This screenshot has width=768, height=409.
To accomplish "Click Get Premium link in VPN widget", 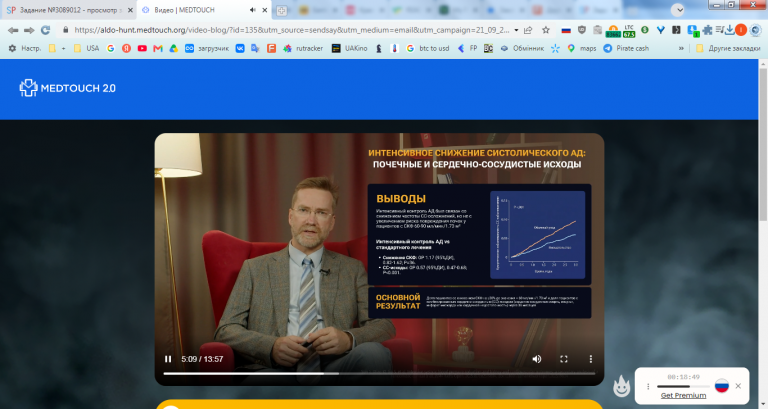I will (x=683, y=395).
